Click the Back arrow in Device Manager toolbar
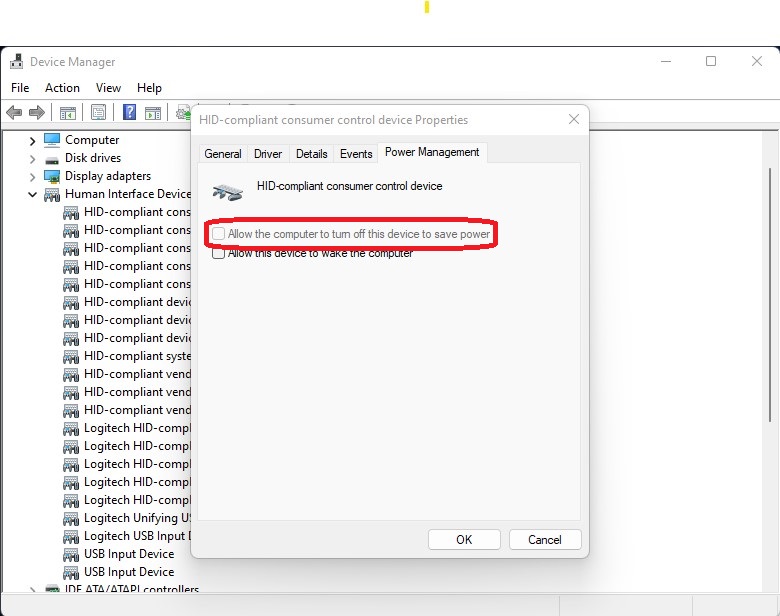780x616 pixels. pos(14,112)
